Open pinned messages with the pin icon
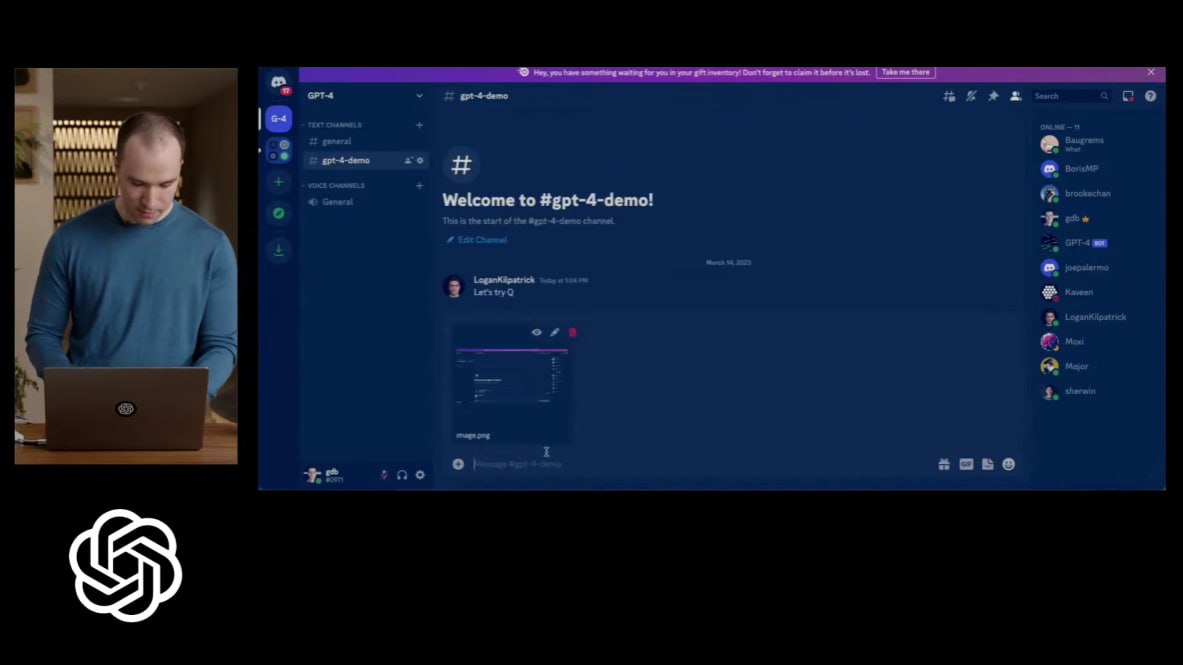This screenshot has width=1183, height=665. [993, 96]
